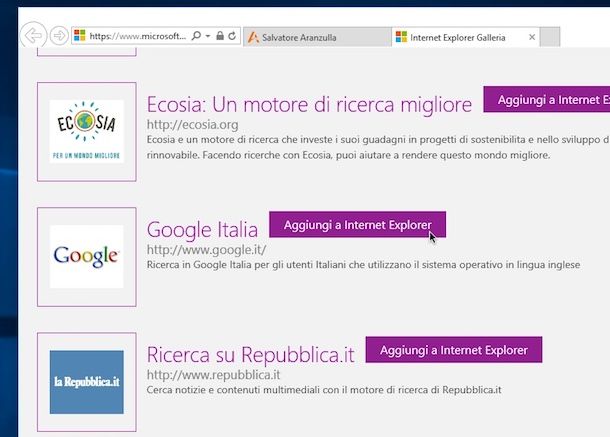Open a new tab with the blank tab button
The height and width of the screenshot is (437, 610).
tap(550, 37)
